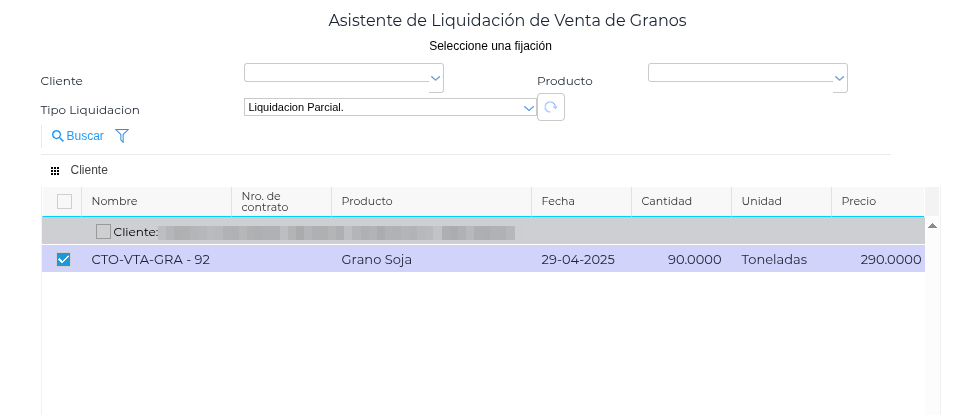This screenshot has height=415, width=960.
Task: Click the Cantidad column header
Action: [x=666, y=201]
